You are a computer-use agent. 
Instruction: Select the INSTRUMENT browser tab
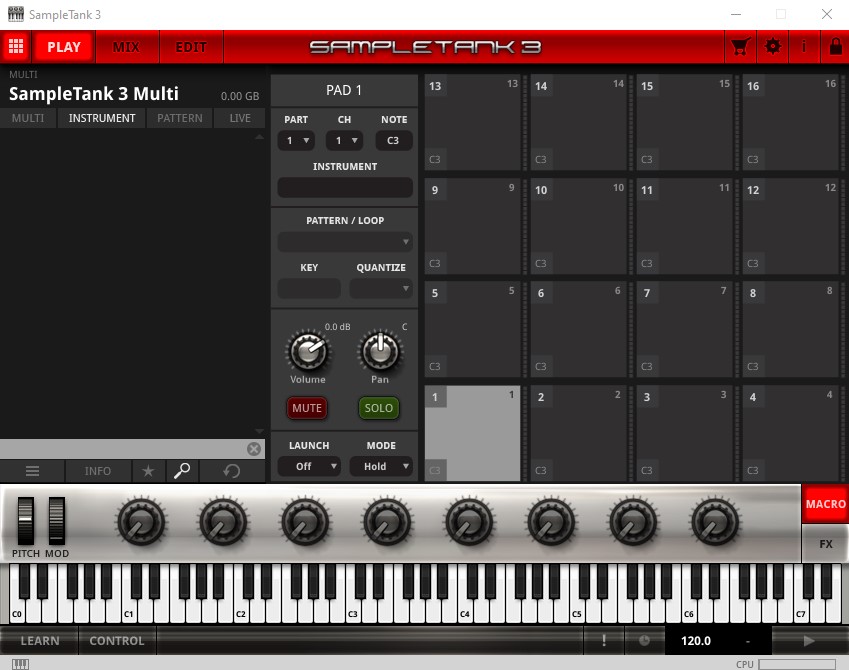102,118
